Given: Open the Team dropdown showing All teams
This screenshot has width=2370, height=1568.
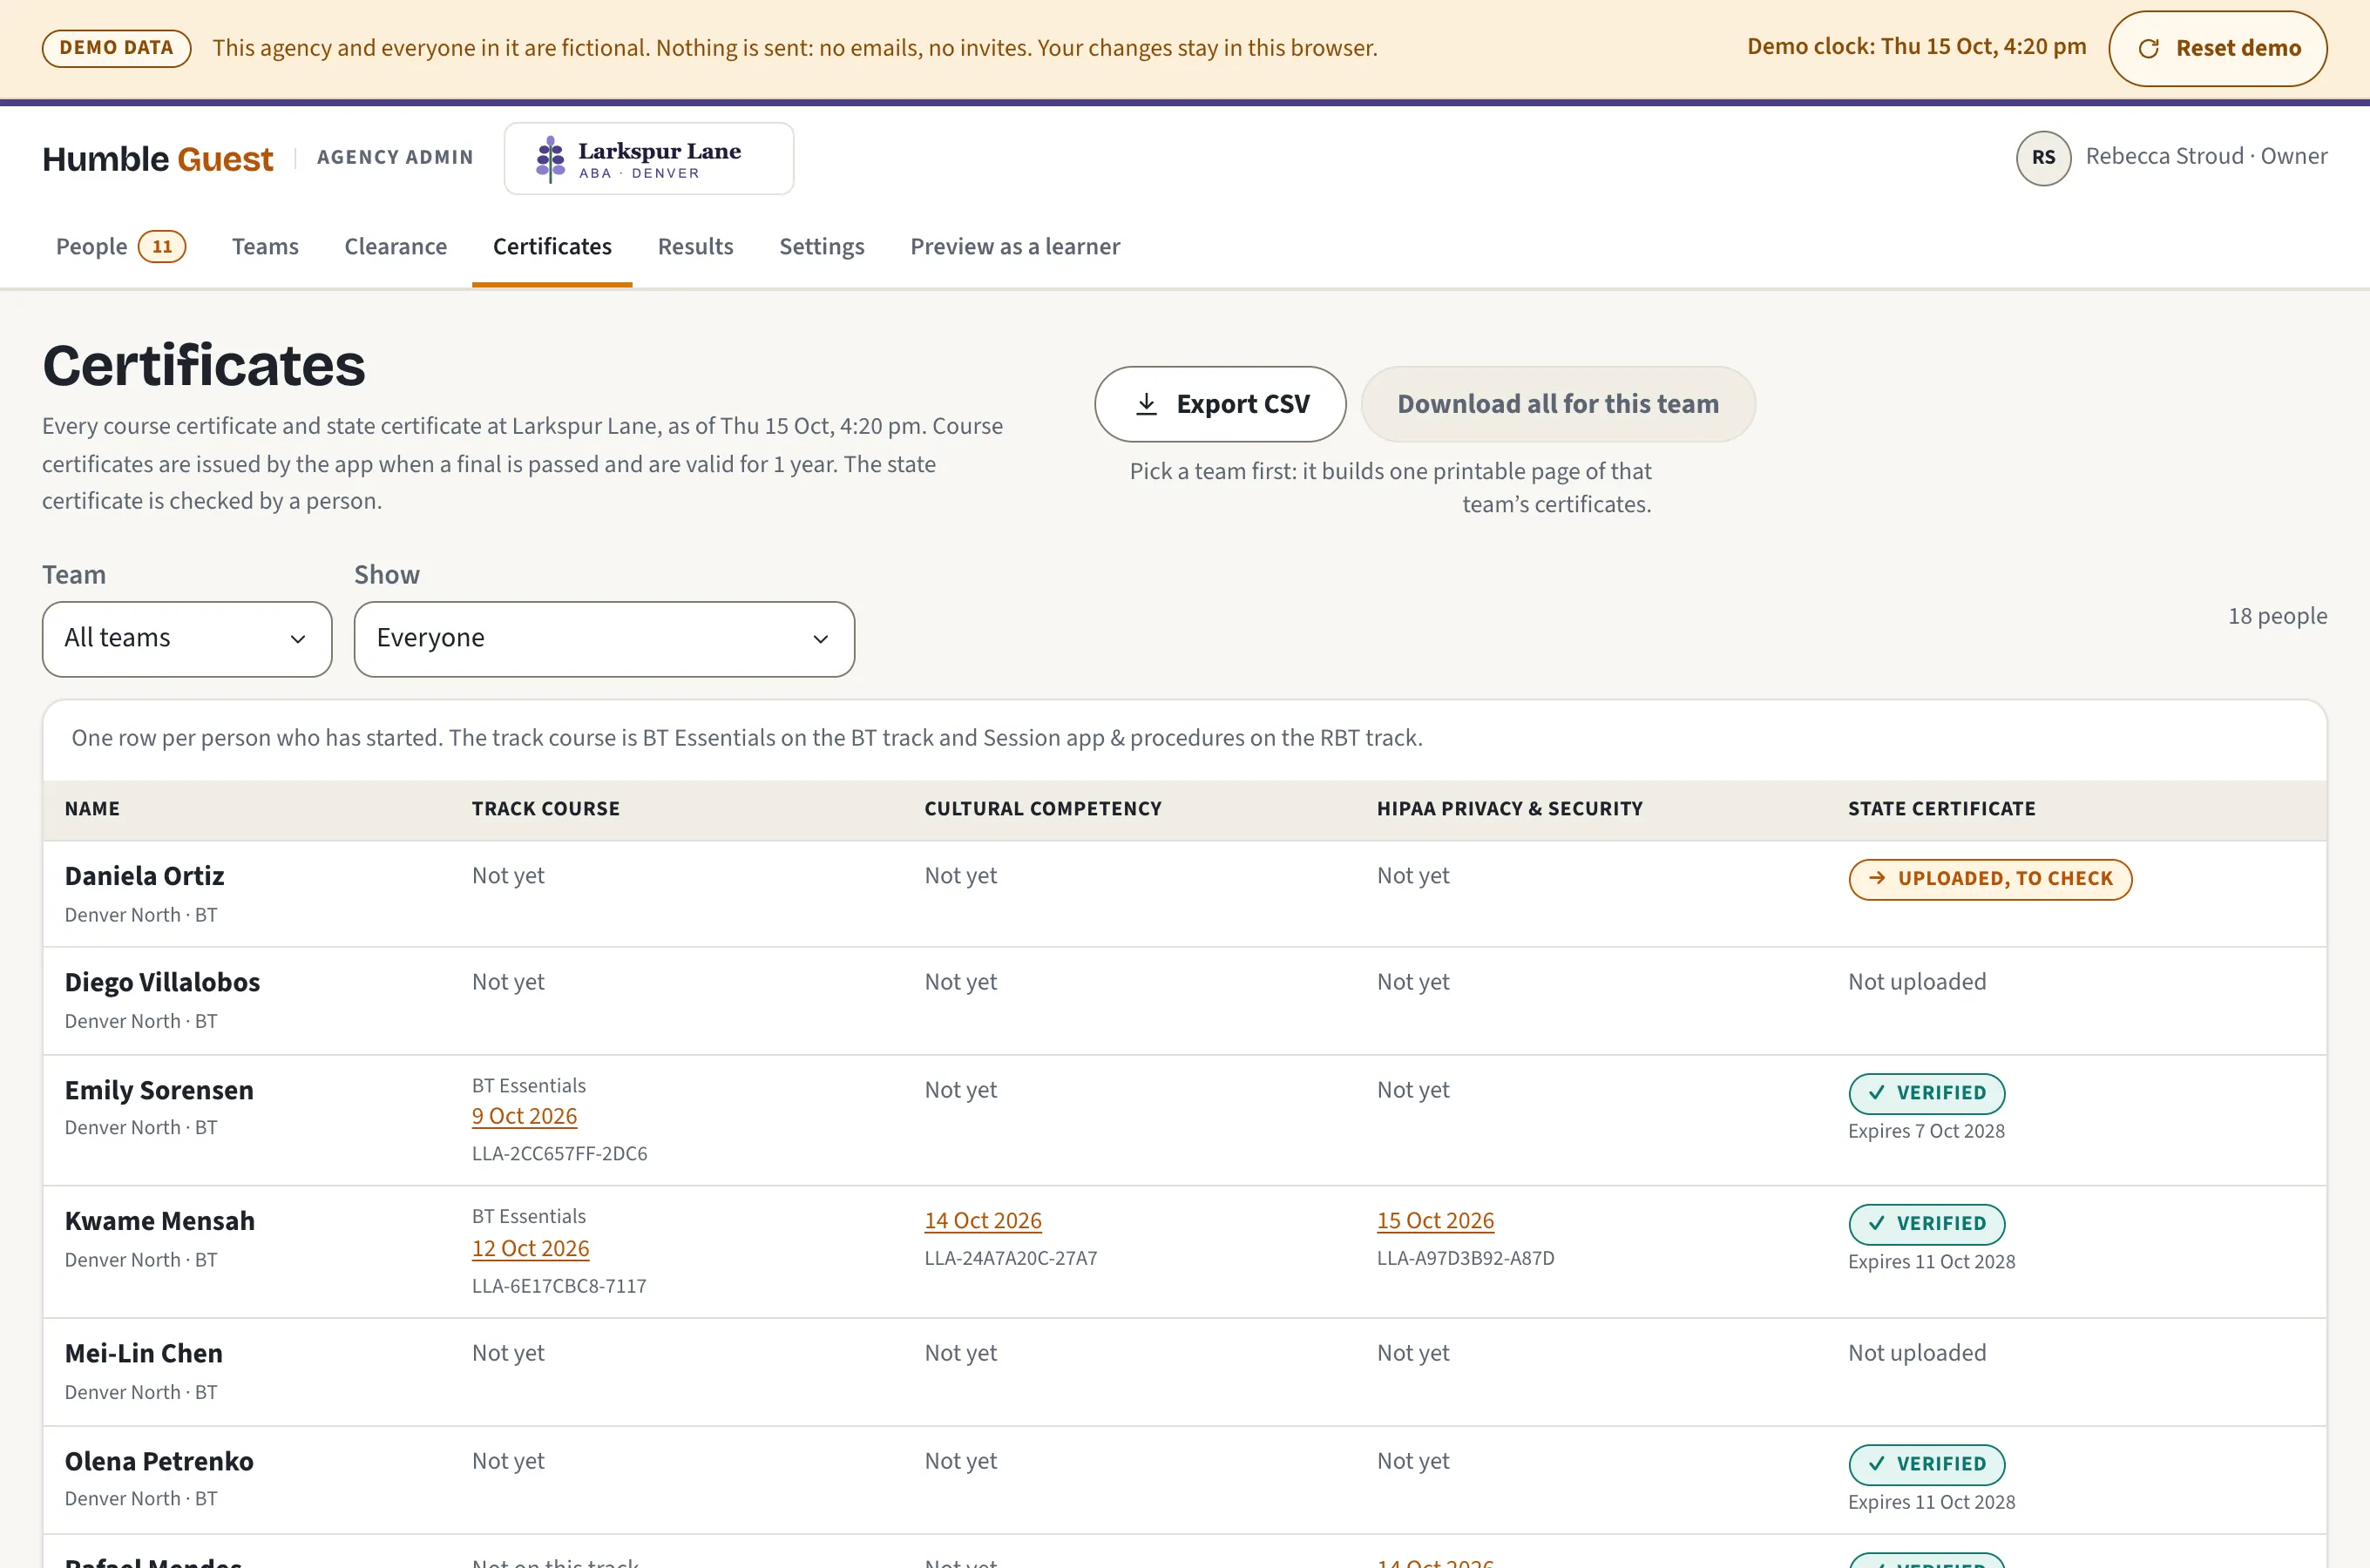Looking at the screenshot, I should (x=187, y=639).
